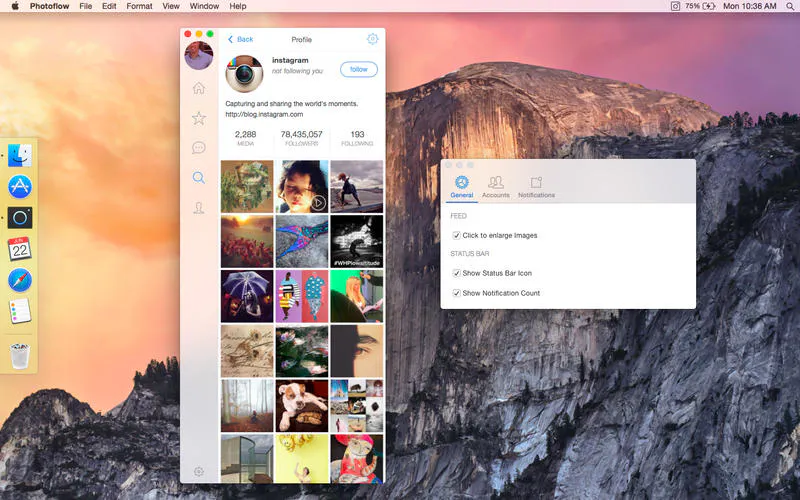Image resolution: width=800 pixels, height=500 pixels.
Task: Open Reminders from the Dock
Action: tap(20, 311)
